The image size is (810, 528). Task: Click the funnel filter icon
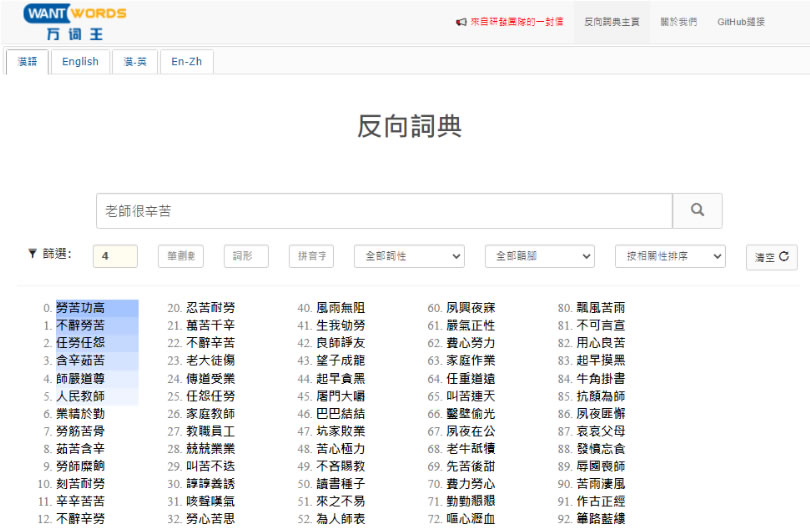click(32, 254)
